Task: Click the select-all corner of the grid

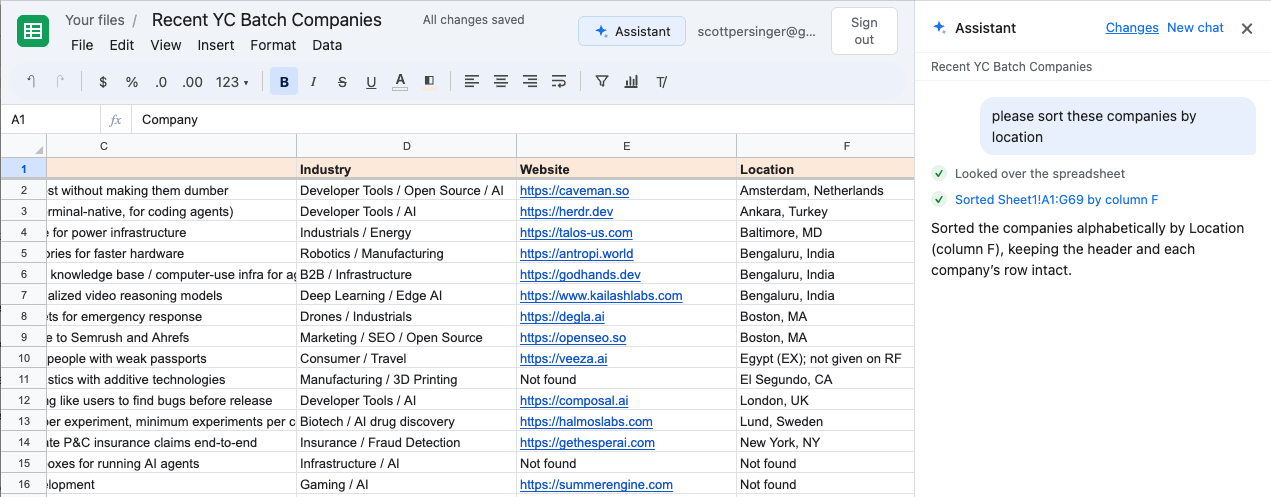Action: point(23,146)
